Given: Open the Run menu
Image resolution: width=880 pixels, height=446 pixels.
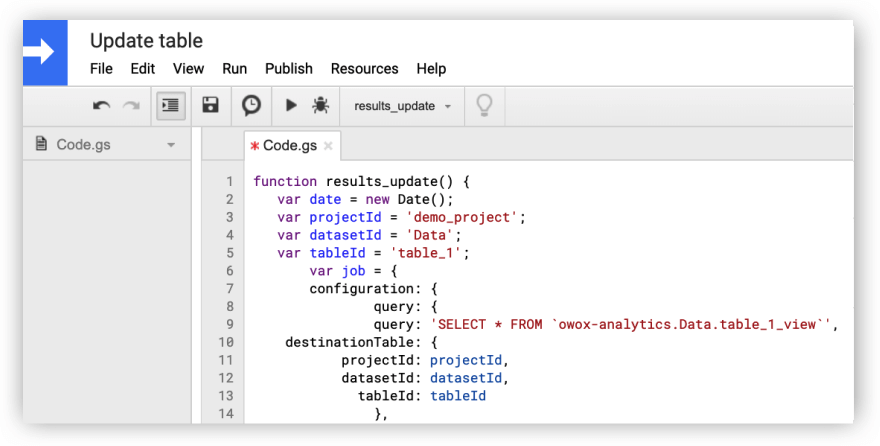Looking at the screenshot, I should (234, 69).
